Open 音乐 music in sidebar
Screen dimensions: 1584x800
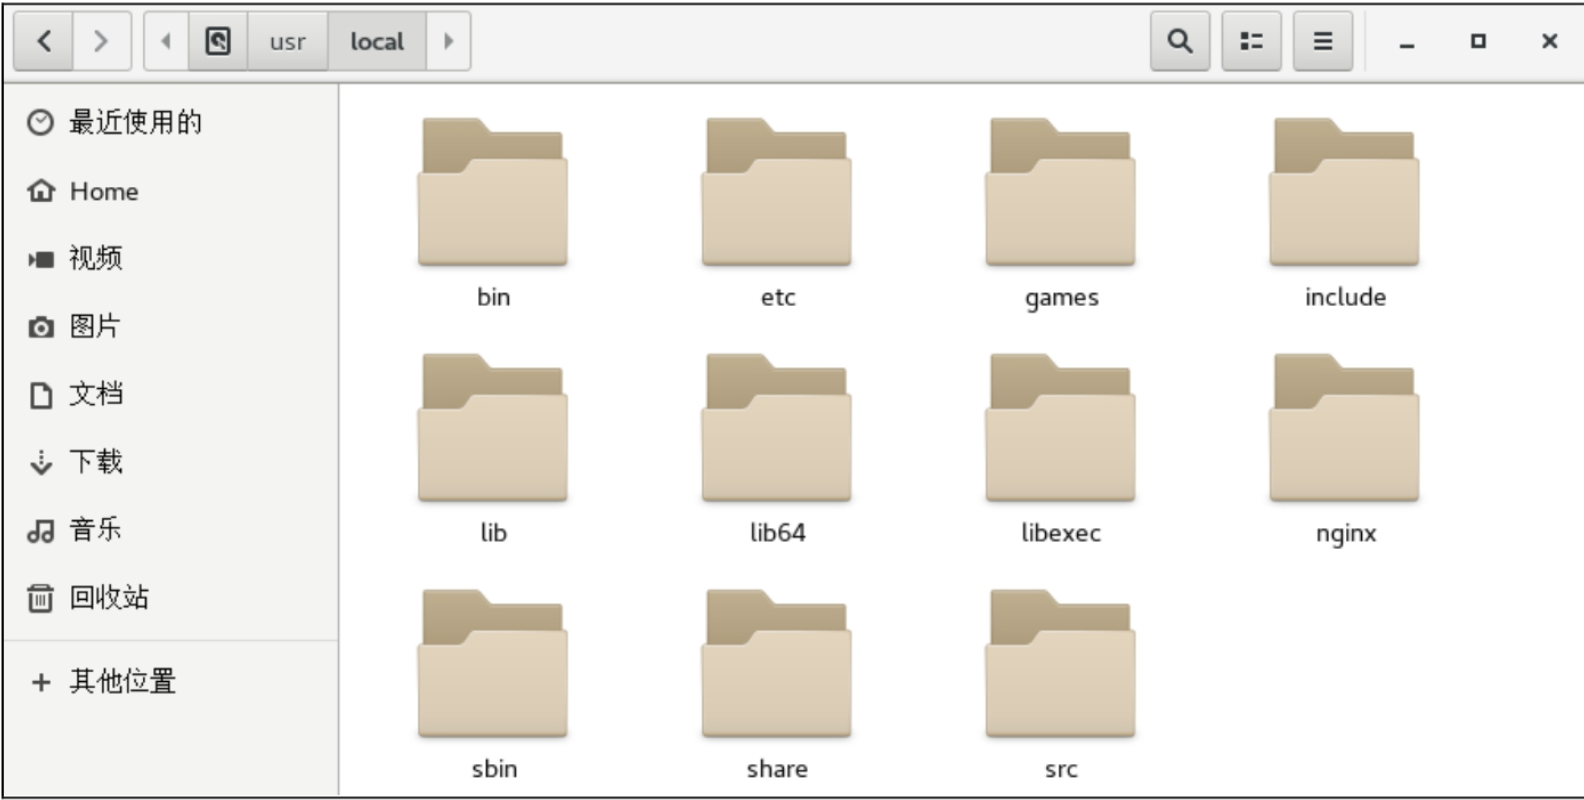point(171,530)
